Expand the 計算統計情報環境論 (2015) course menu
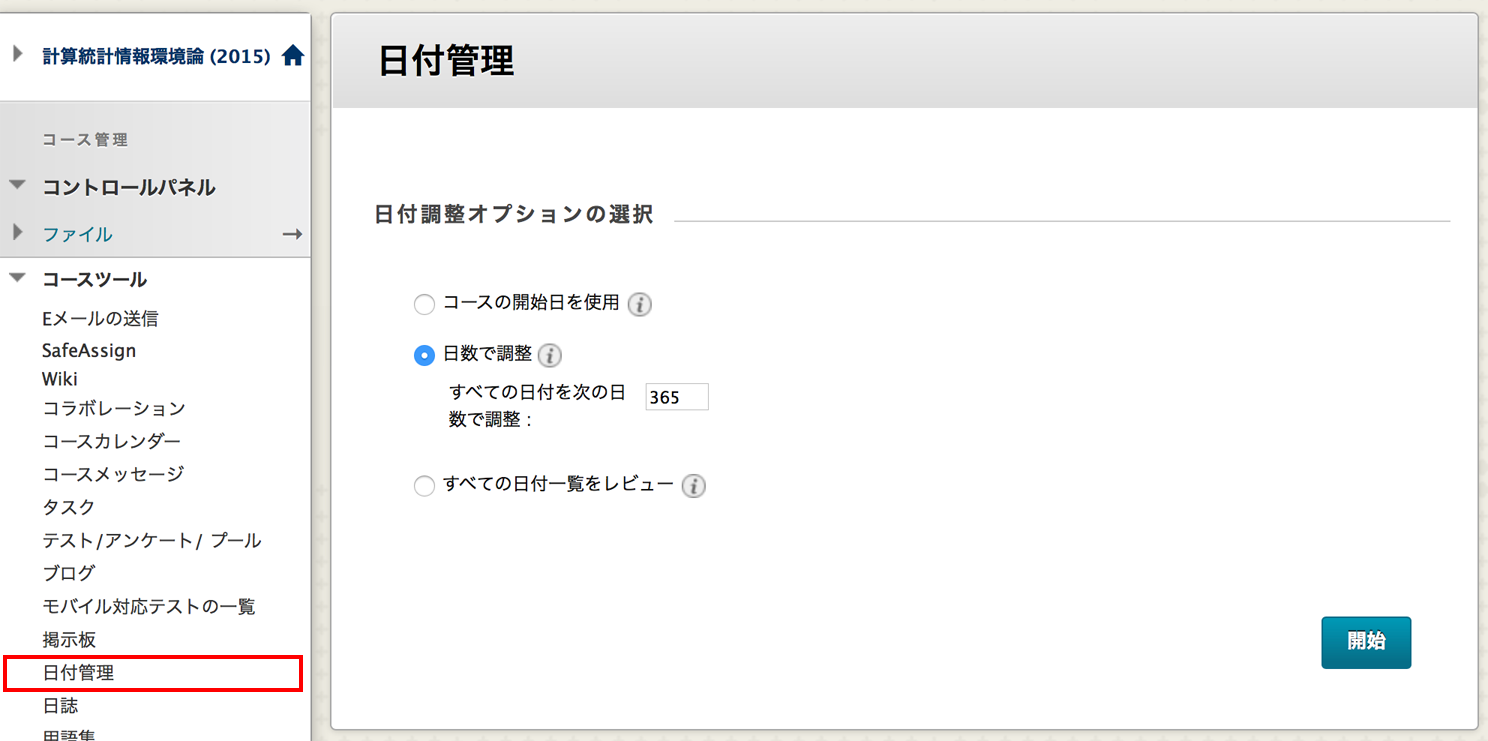Screen dimensions: 1488x741 point(18,54)
